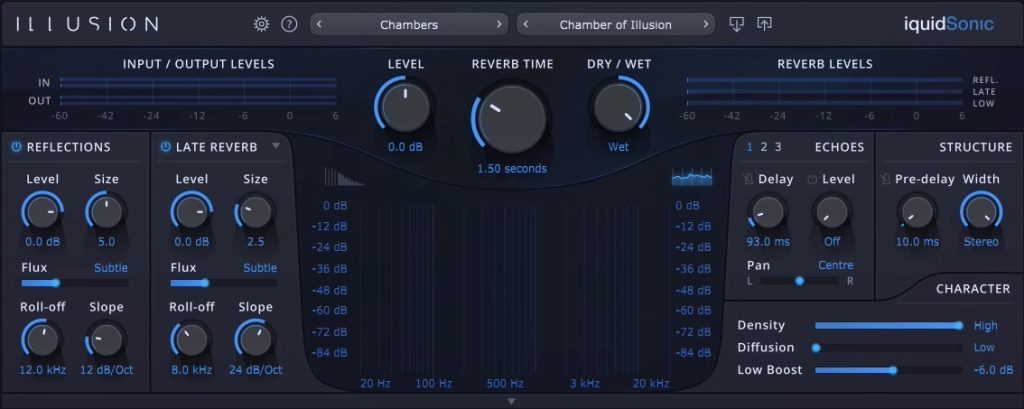Viewport: 1024px width, 409px height.
Task: Select the blue spectrum display icon
Action: [691, 178]
